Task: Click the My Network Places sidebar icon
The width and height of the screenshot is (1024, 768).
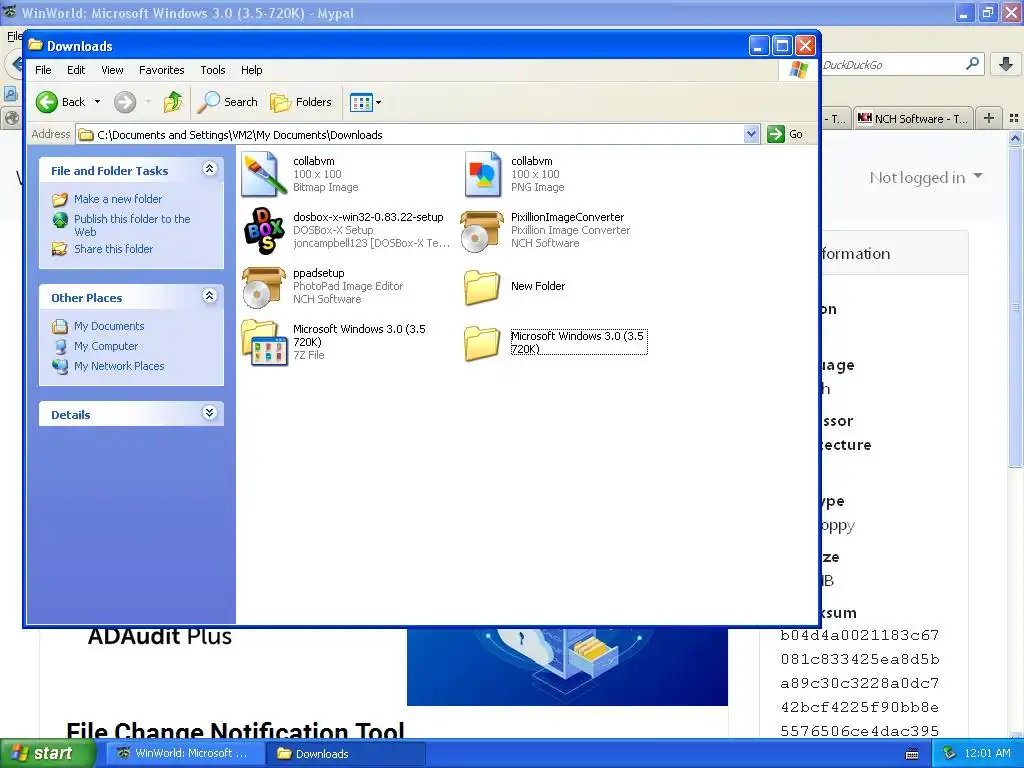Action: (60, 366)
